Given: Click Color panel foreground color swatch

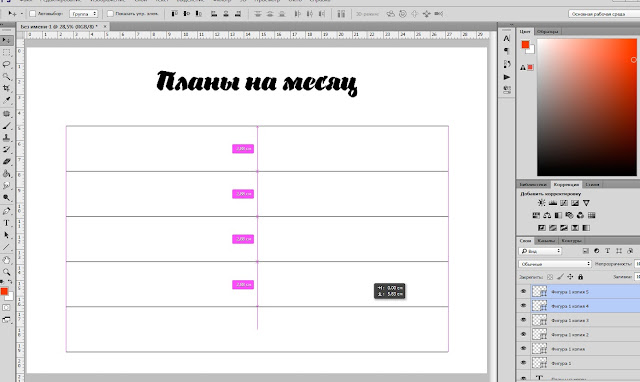Looking at the screenshot, I should (525, 44).
